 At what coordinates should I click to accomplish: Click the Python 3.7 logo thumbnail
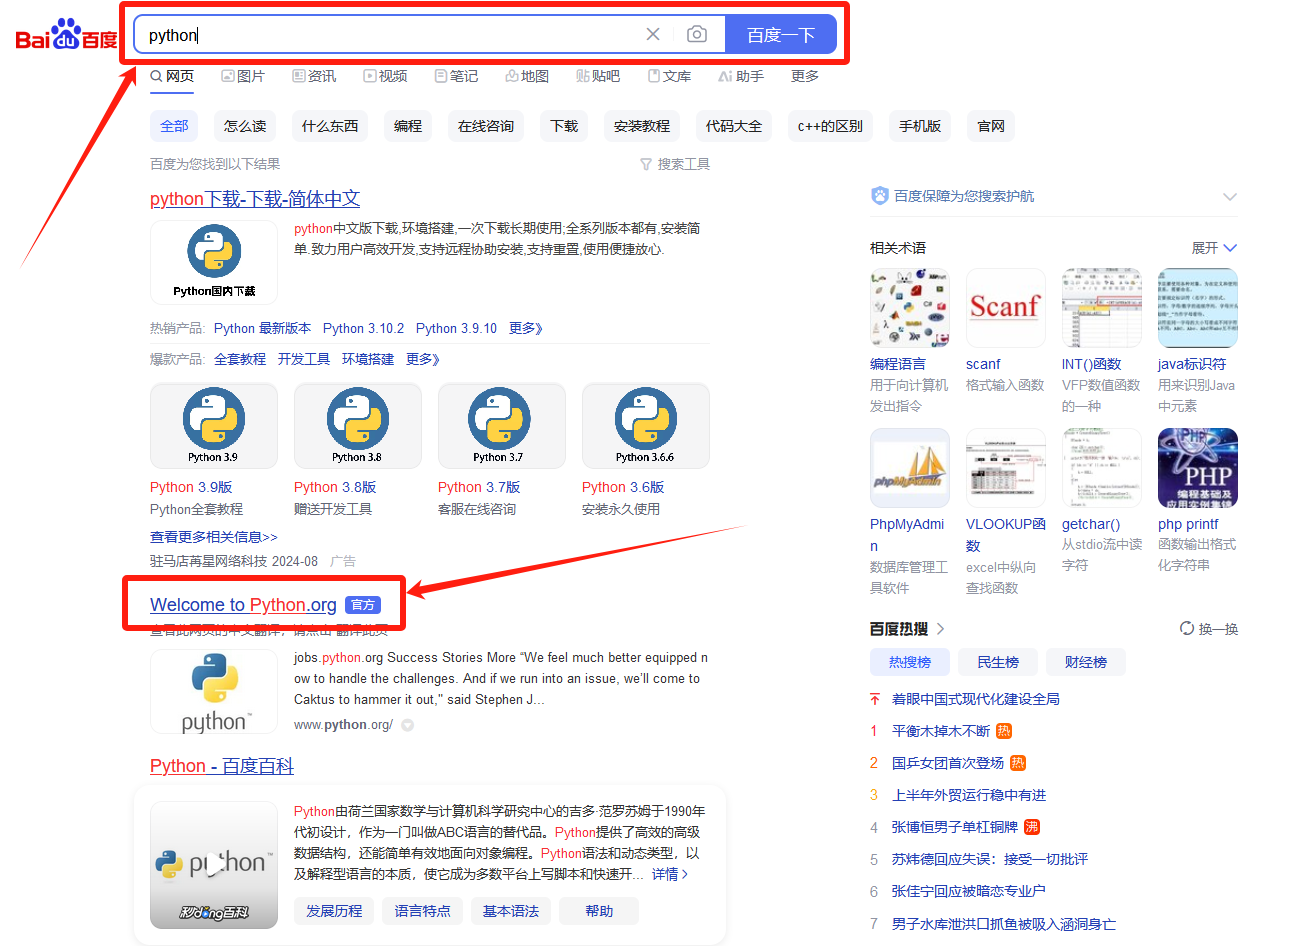tap(502, 426)
